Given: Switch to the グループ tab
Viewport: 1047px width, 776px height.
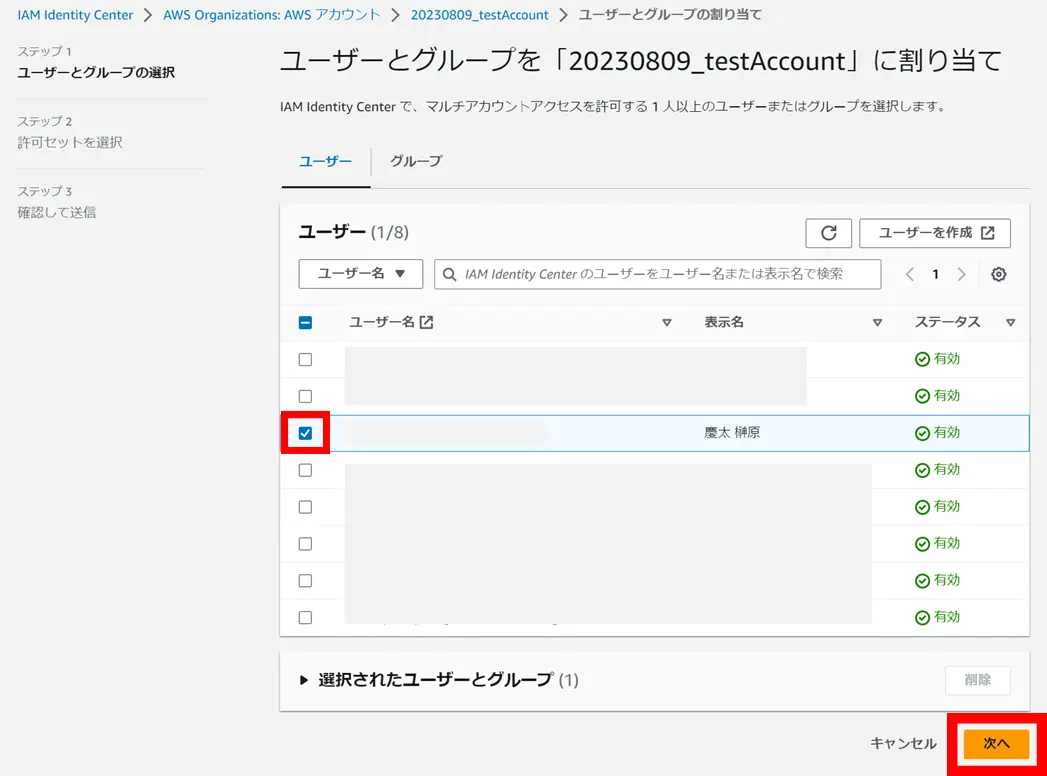Looking at the screenshot, I should pyautogui.click(x=416, y=161).
